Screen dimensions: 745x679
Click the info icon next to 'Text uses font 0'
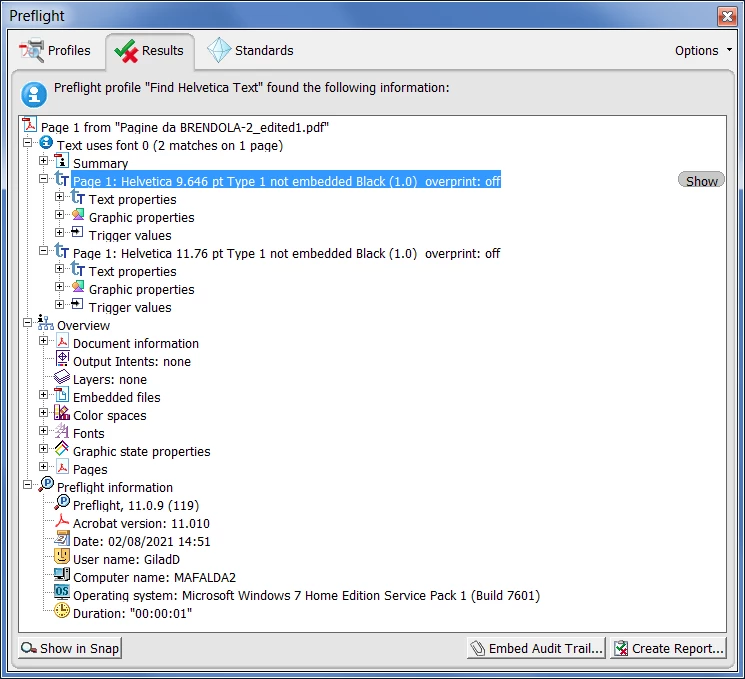click(x=46, y=143)
